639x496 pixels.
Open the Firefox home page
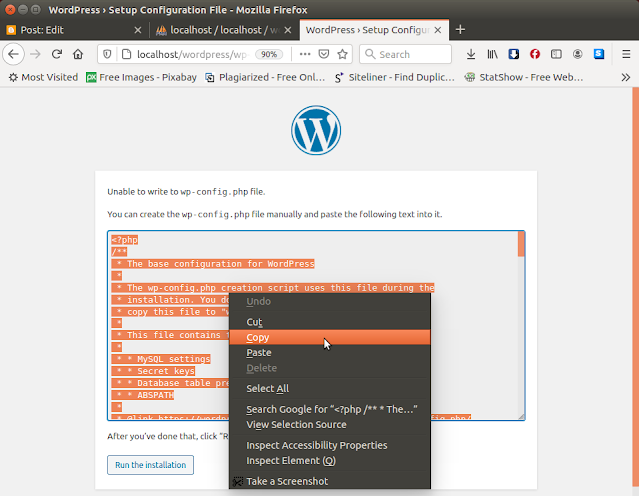point(78,54)
